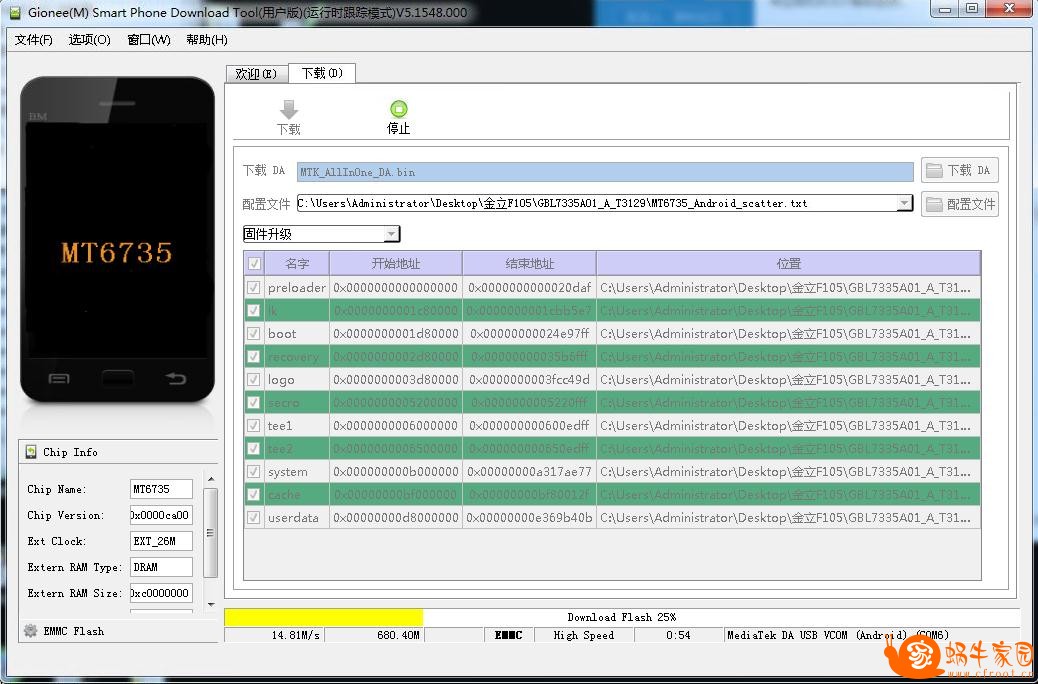The height and width of the screenshot is (684, 1038).
Task: Open the Window (窗口) menu
Action: click(149, 40)
